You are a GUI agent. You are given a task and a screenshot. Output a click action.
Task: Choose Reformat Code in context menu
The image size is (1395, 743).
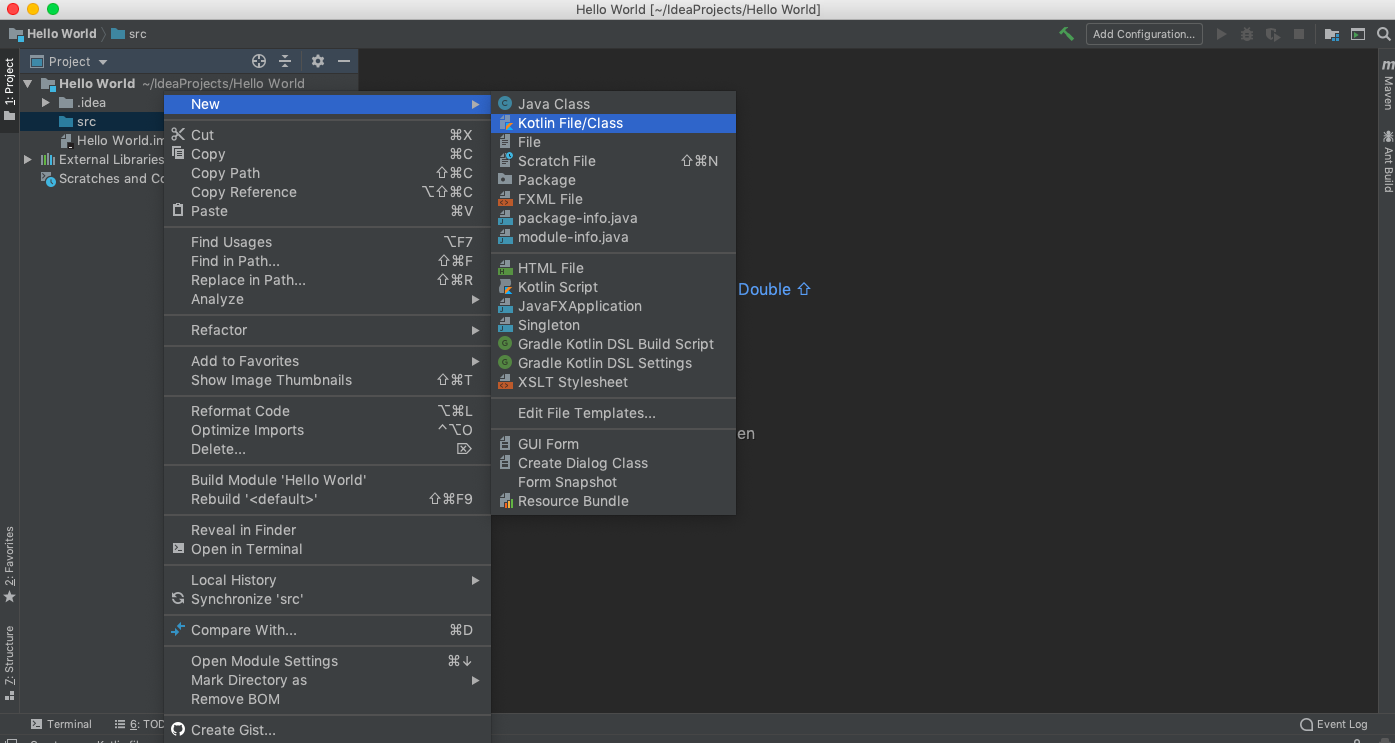[x=327, y=411]
